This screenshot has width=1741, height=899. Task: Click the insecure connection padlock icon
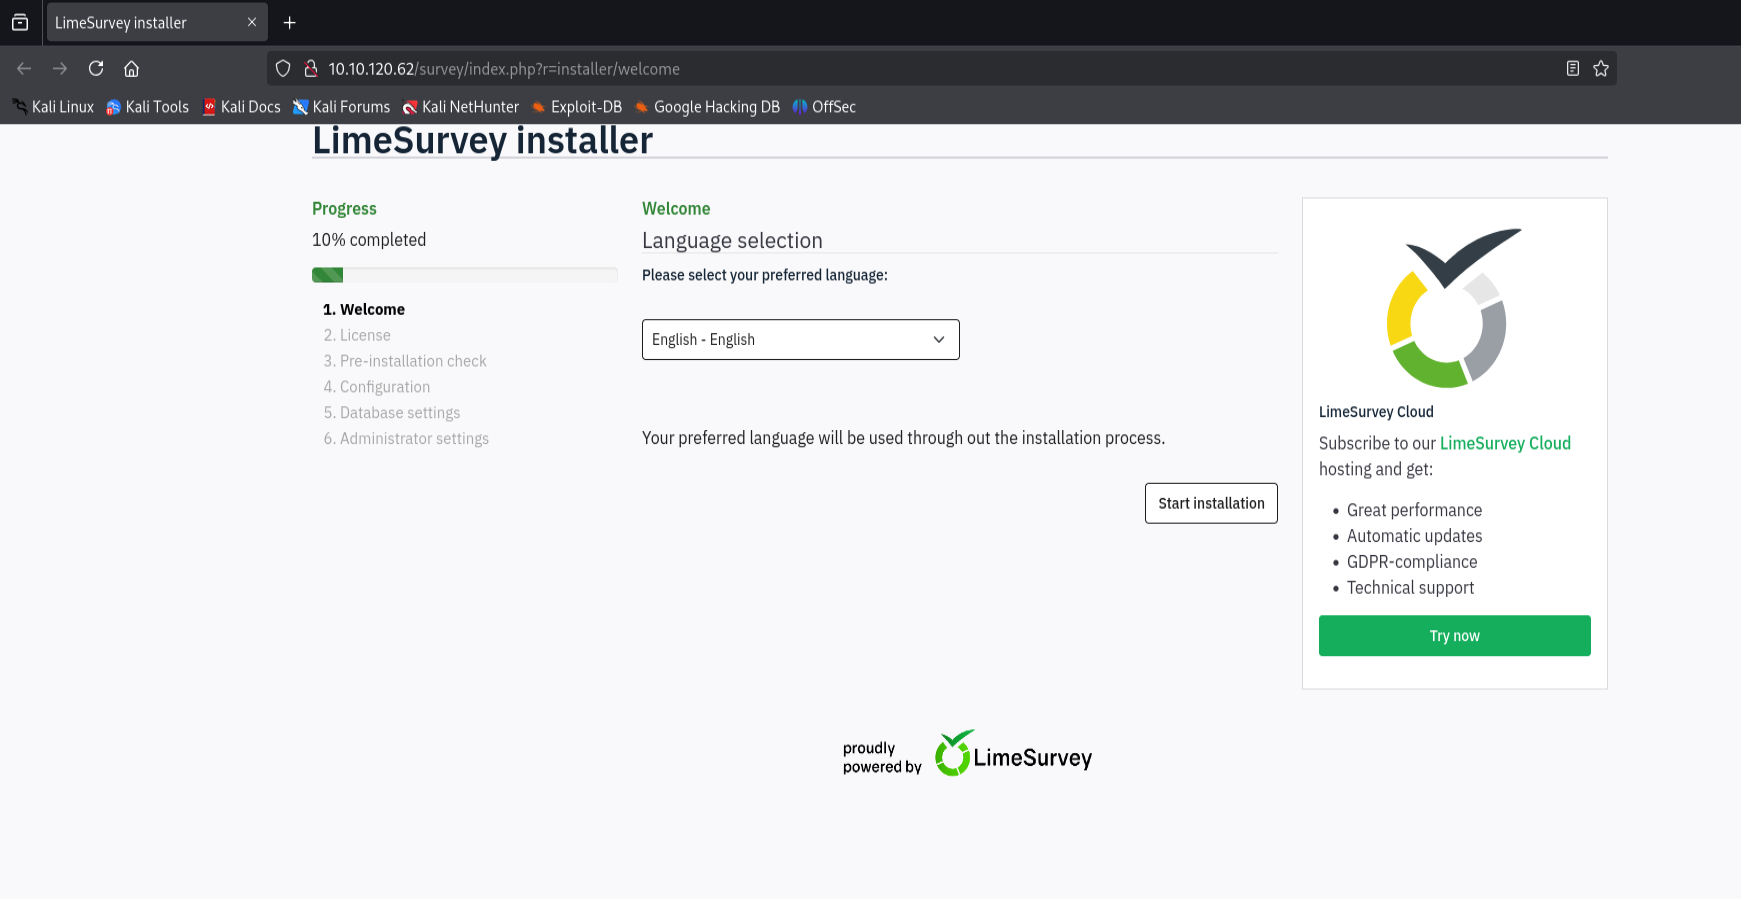[311, 69]
